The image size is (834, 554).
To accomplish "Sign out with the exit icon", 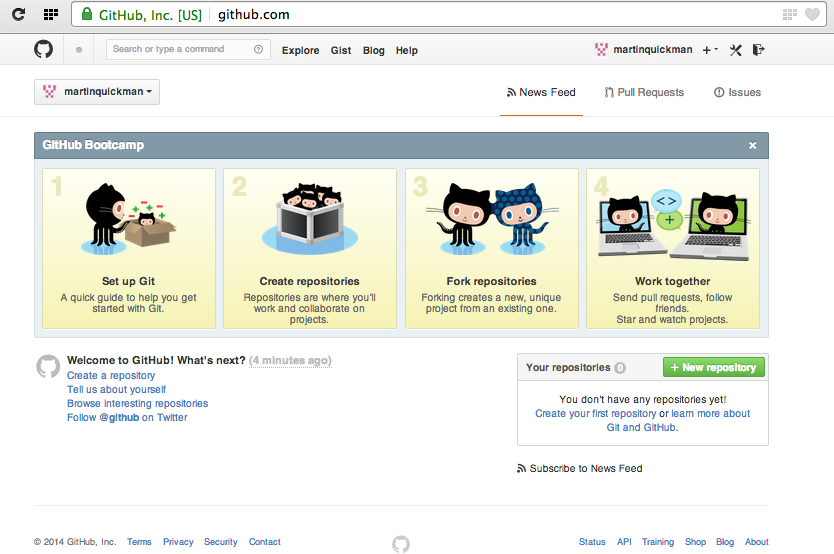I will [x=758, y=49].
